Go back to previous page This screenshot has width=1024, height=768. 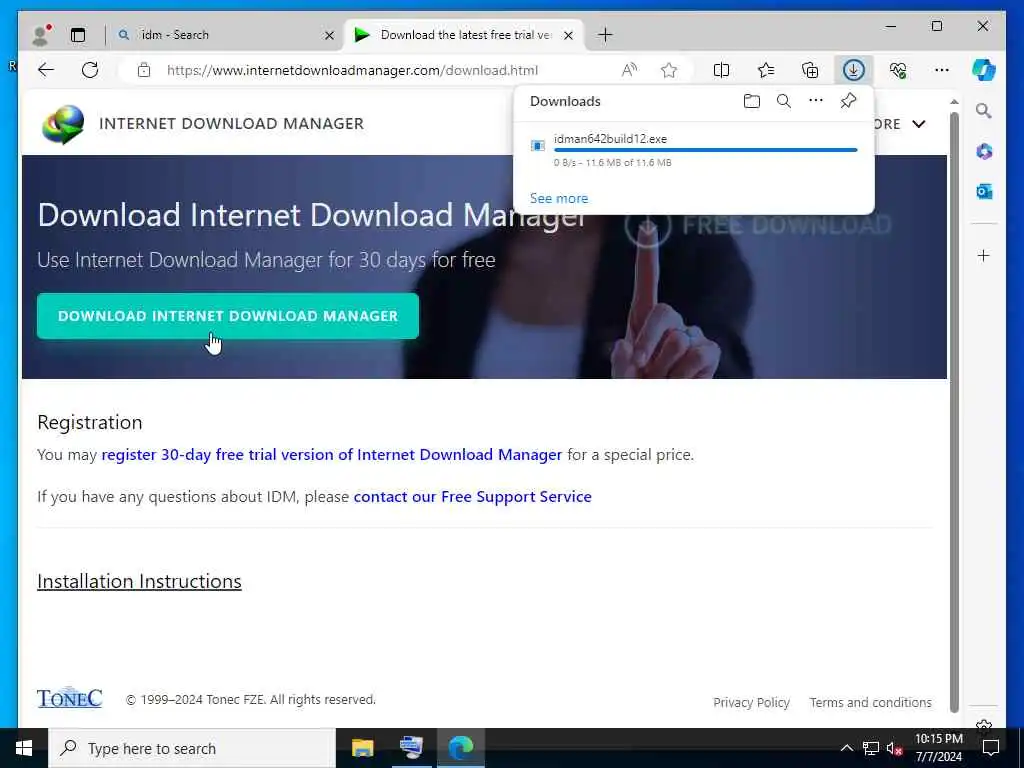tap(46, 70)
